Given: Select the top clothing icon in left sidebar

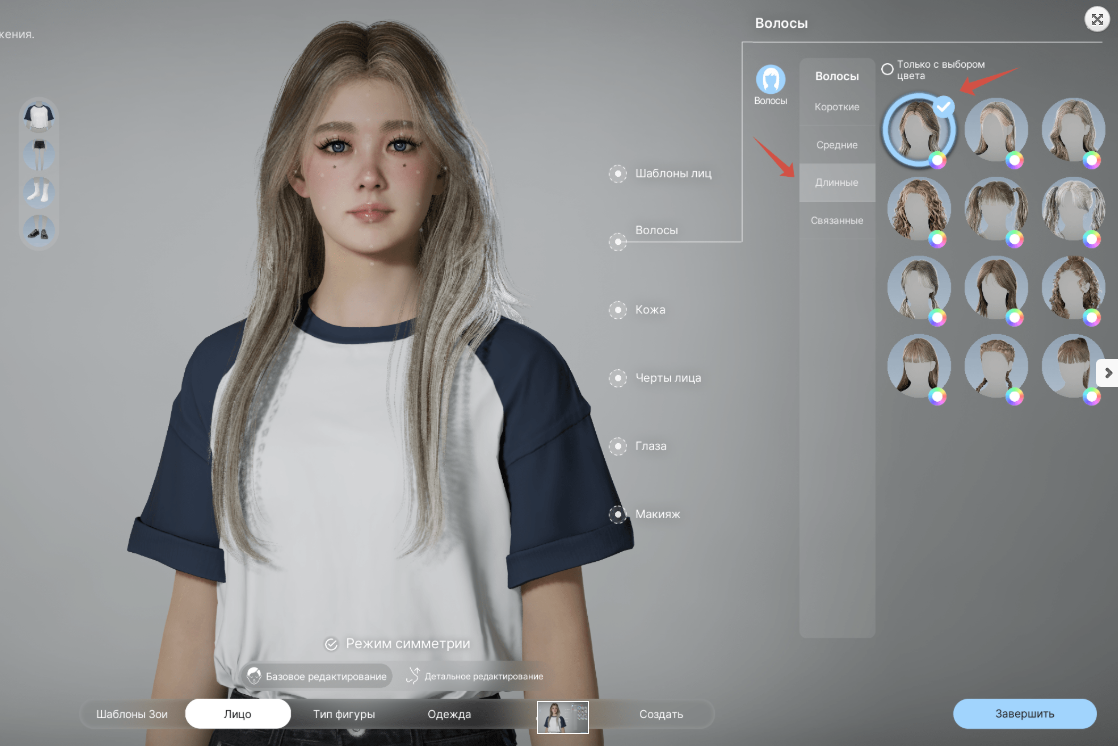Looking at the screenshot, I should pyautogui.click(x=39, y=116).
